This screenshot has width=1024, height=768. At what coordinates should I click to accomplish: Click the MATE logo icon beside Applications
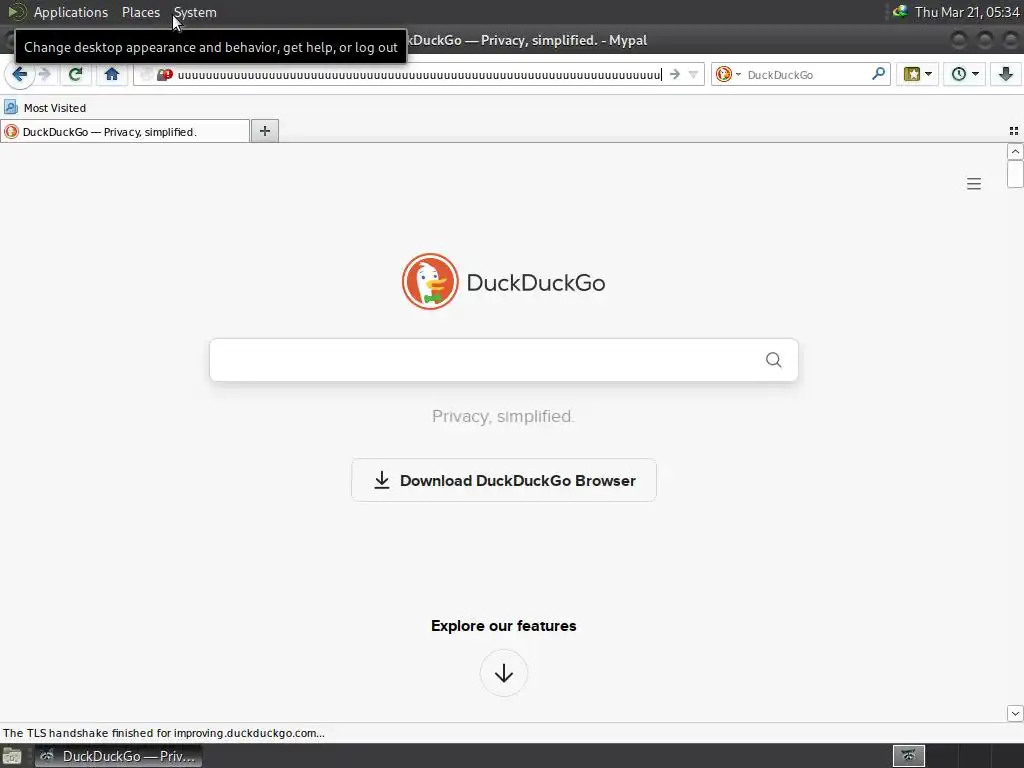[x=16, y=12]
